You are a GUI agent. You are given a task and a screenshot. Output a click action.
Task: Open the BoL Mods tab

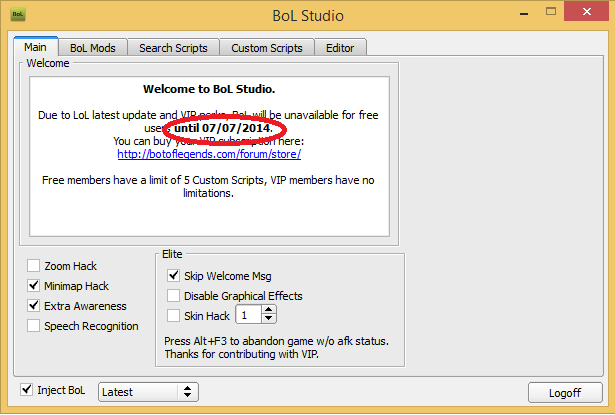pos(93,48)
